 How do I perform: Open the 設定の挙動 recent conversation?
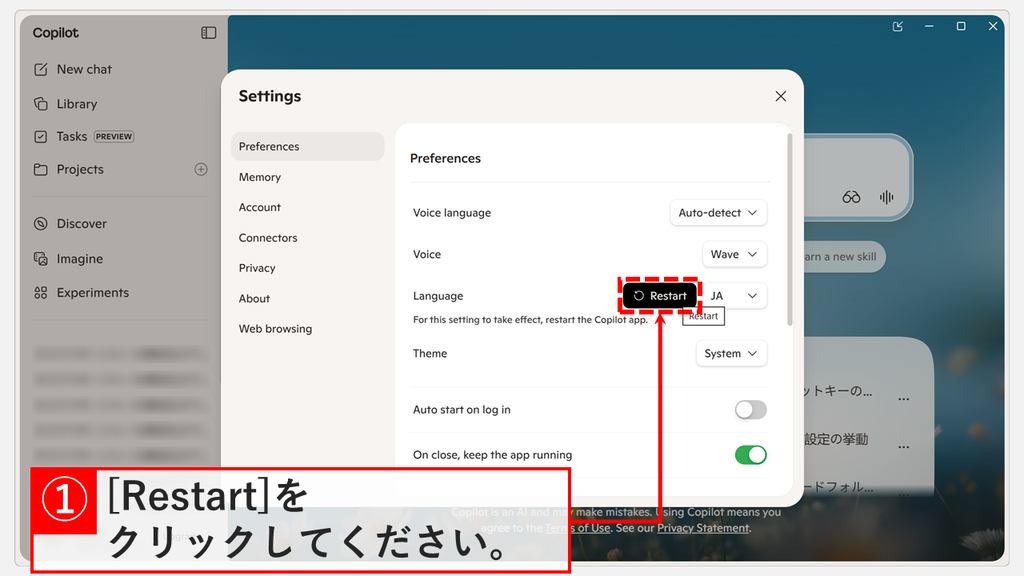point(837,440)
